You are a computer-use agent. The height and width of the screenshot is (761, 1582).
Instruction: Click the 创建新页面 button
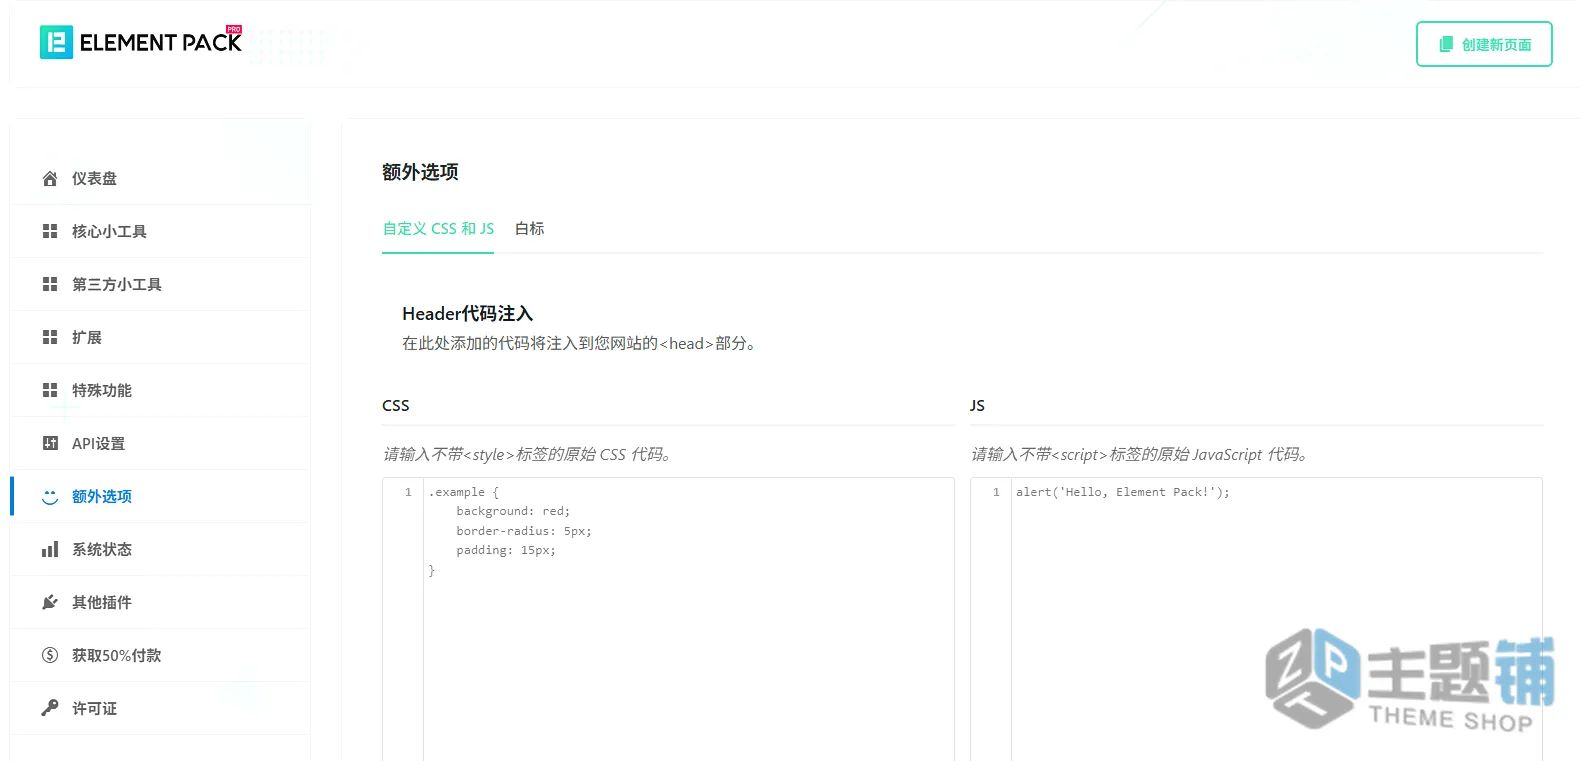tap(1484, 44)
